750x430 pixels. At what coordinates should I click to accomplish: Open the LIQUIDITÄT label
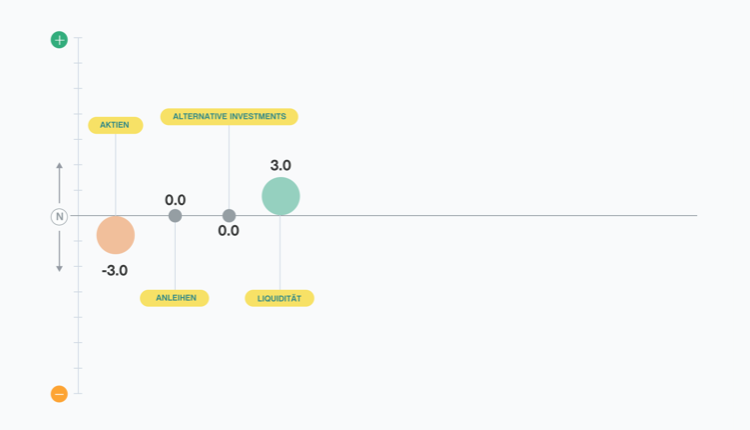279,298
